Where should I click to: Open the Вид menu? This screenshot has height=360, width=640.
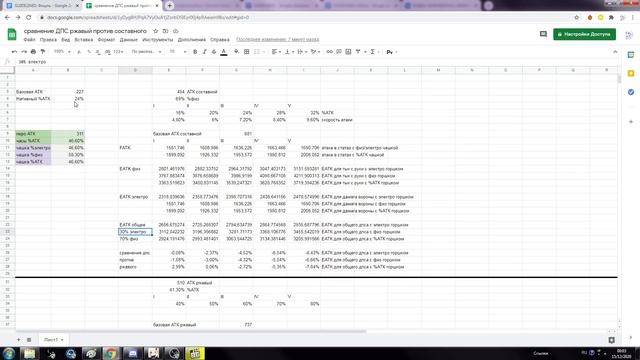point(66,40)
